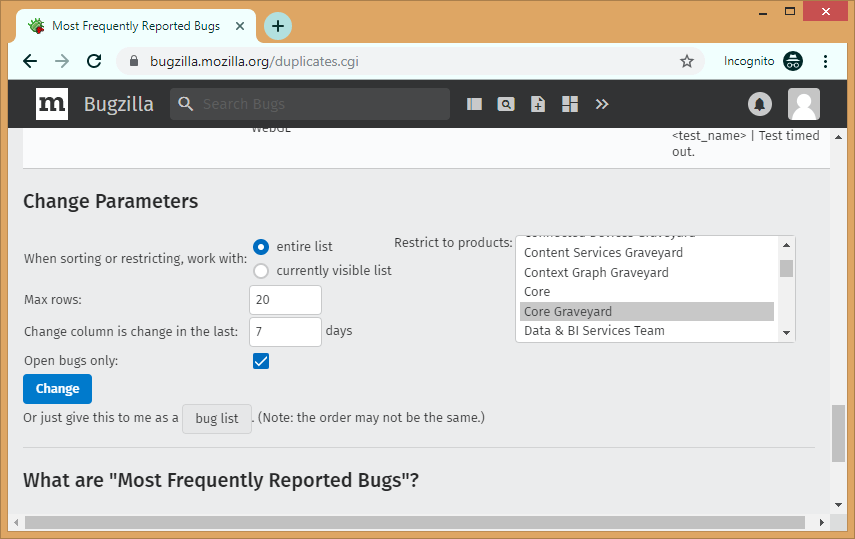Image resolution: width=855 pixels, height=539 pixels.
Task: Select Data & BI Services Team
Action: [x=647, y=331]
